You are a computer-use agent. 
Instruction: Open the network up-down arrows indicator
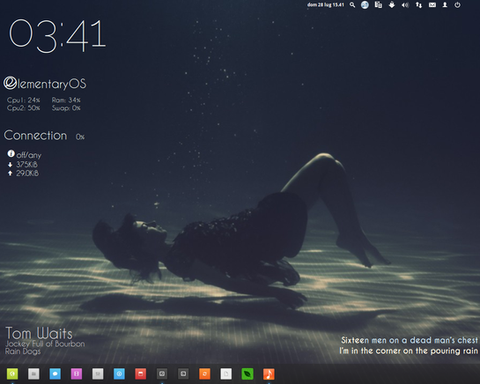pyautogui.click(x=419, y=5)
